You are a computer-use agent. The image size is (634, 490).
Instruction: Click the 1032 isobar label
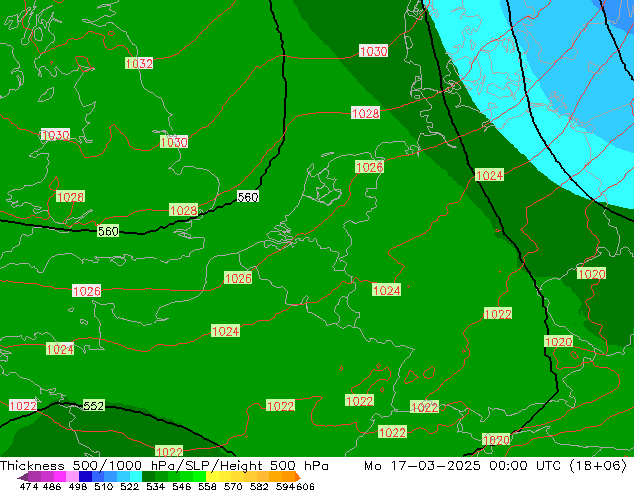(139, 63)
